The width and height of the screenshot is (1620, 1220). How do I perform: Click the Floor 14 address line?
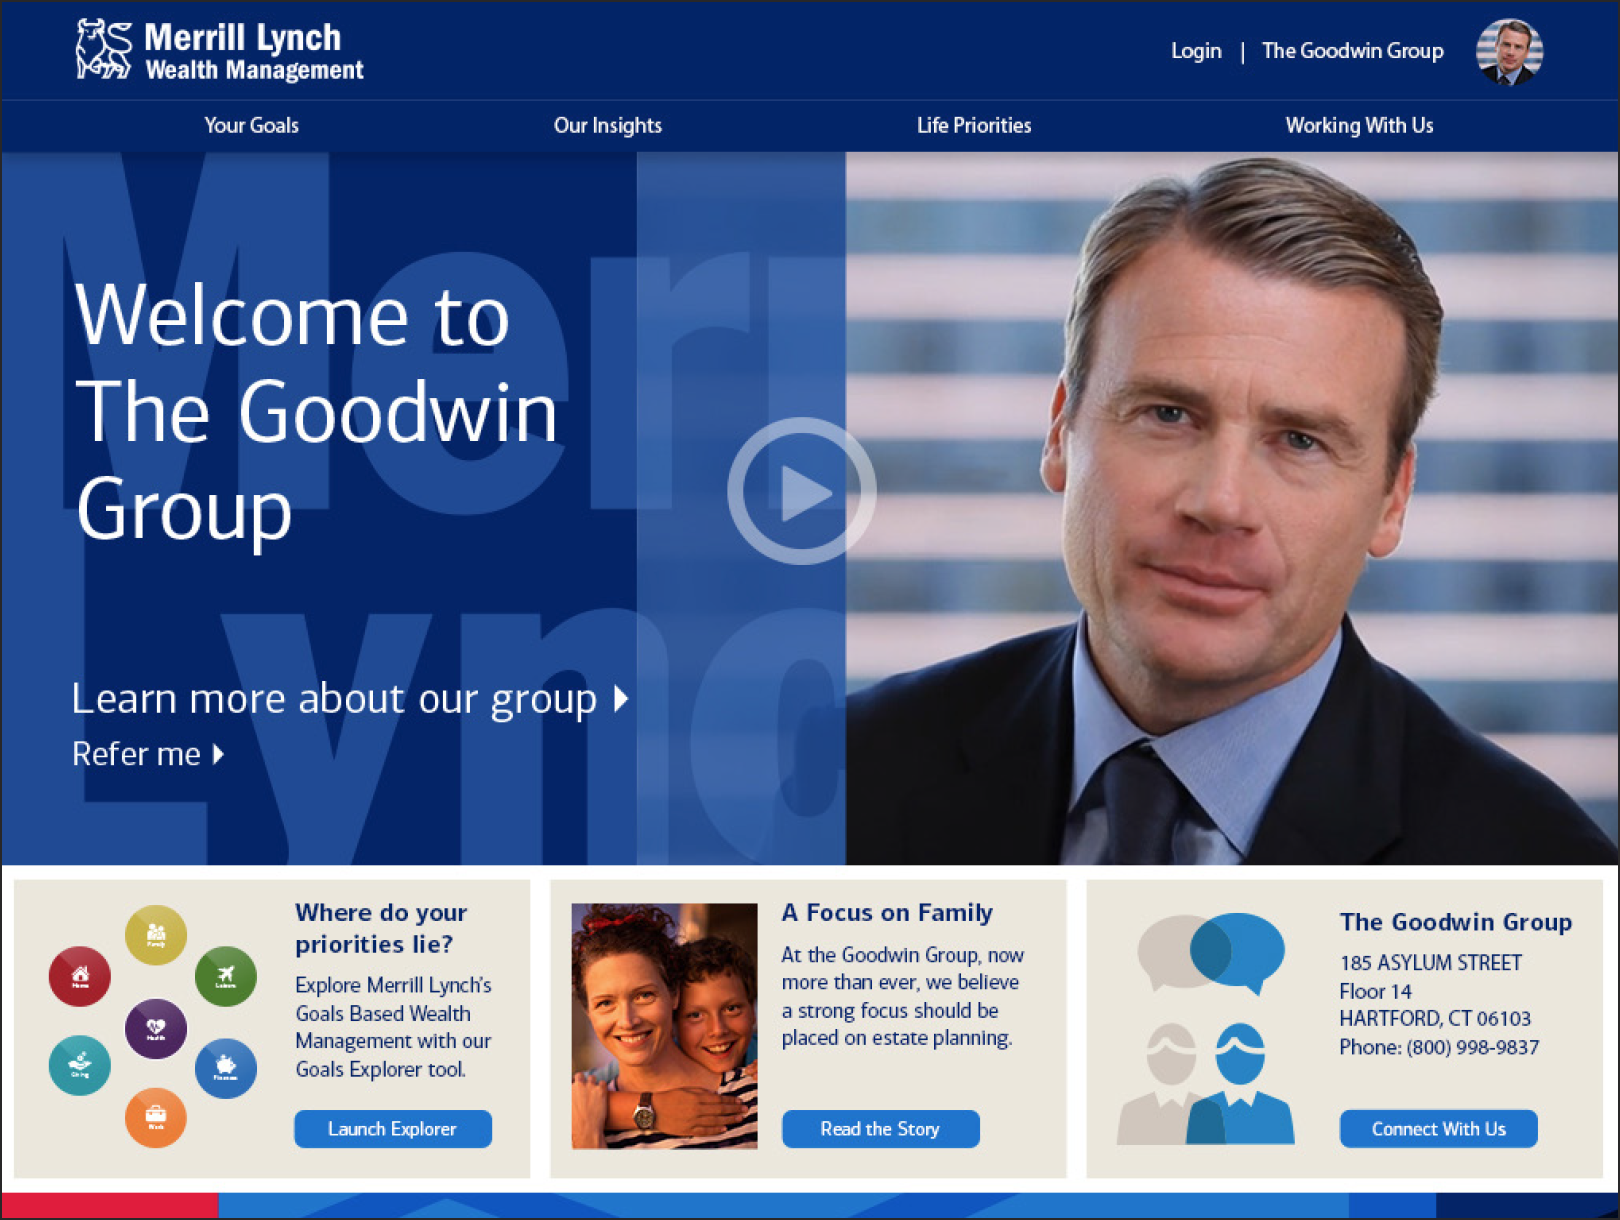pyautogui.click(x=1376, y=992)
